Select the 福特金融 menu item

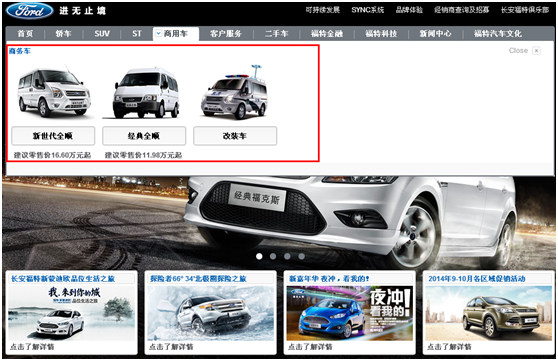point(327,34)
